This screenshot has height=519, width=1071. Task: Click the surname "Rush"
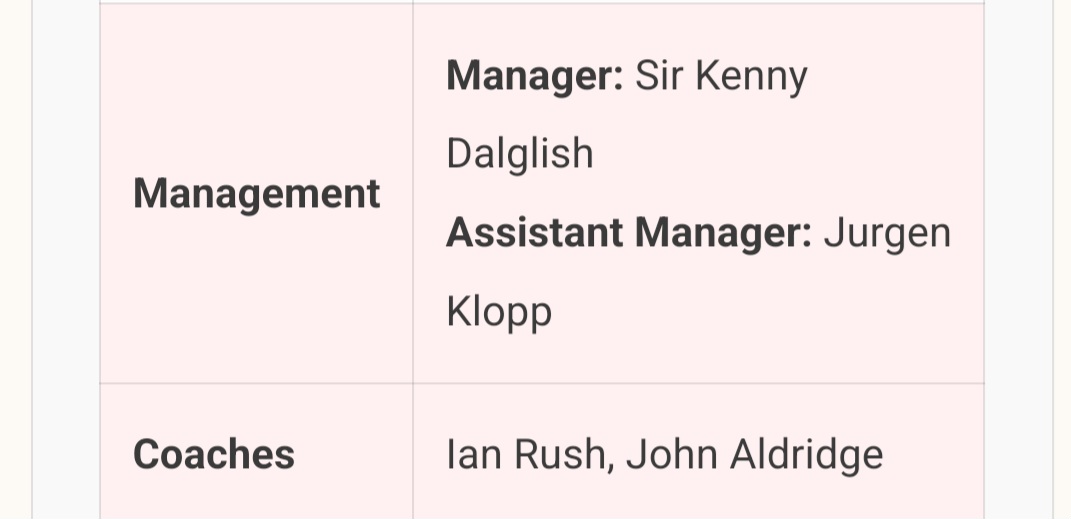tap(558, 455)
